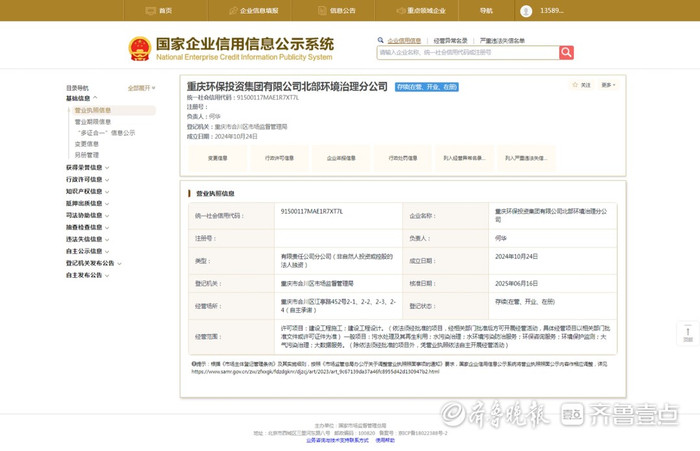700x451 pixels.
Task: Click the 变更信息 card button
Action: coord(218,158)
